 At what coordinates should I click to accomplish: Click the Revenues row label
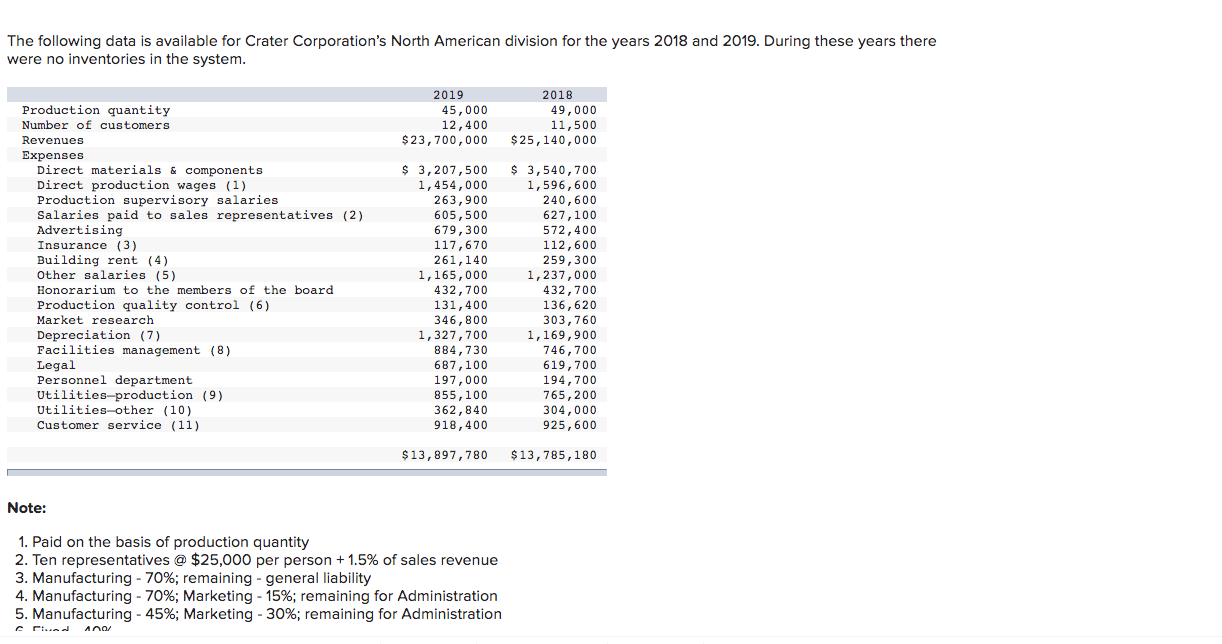coord(53,140)
